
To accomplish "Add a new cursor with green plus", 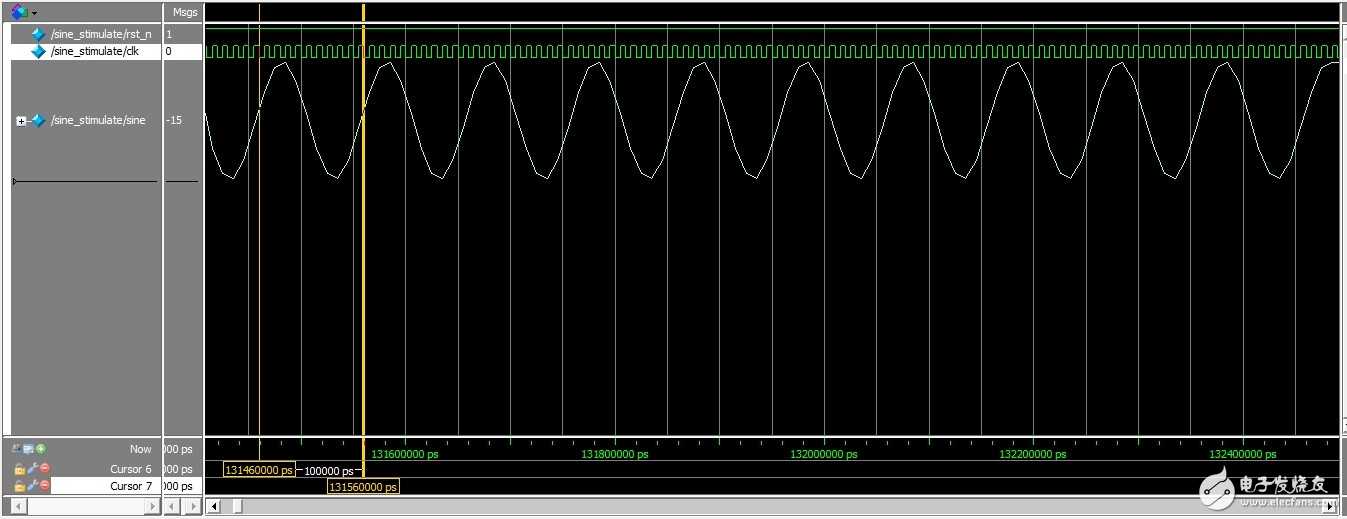I will pyautogui.click(x=41, y=449).
